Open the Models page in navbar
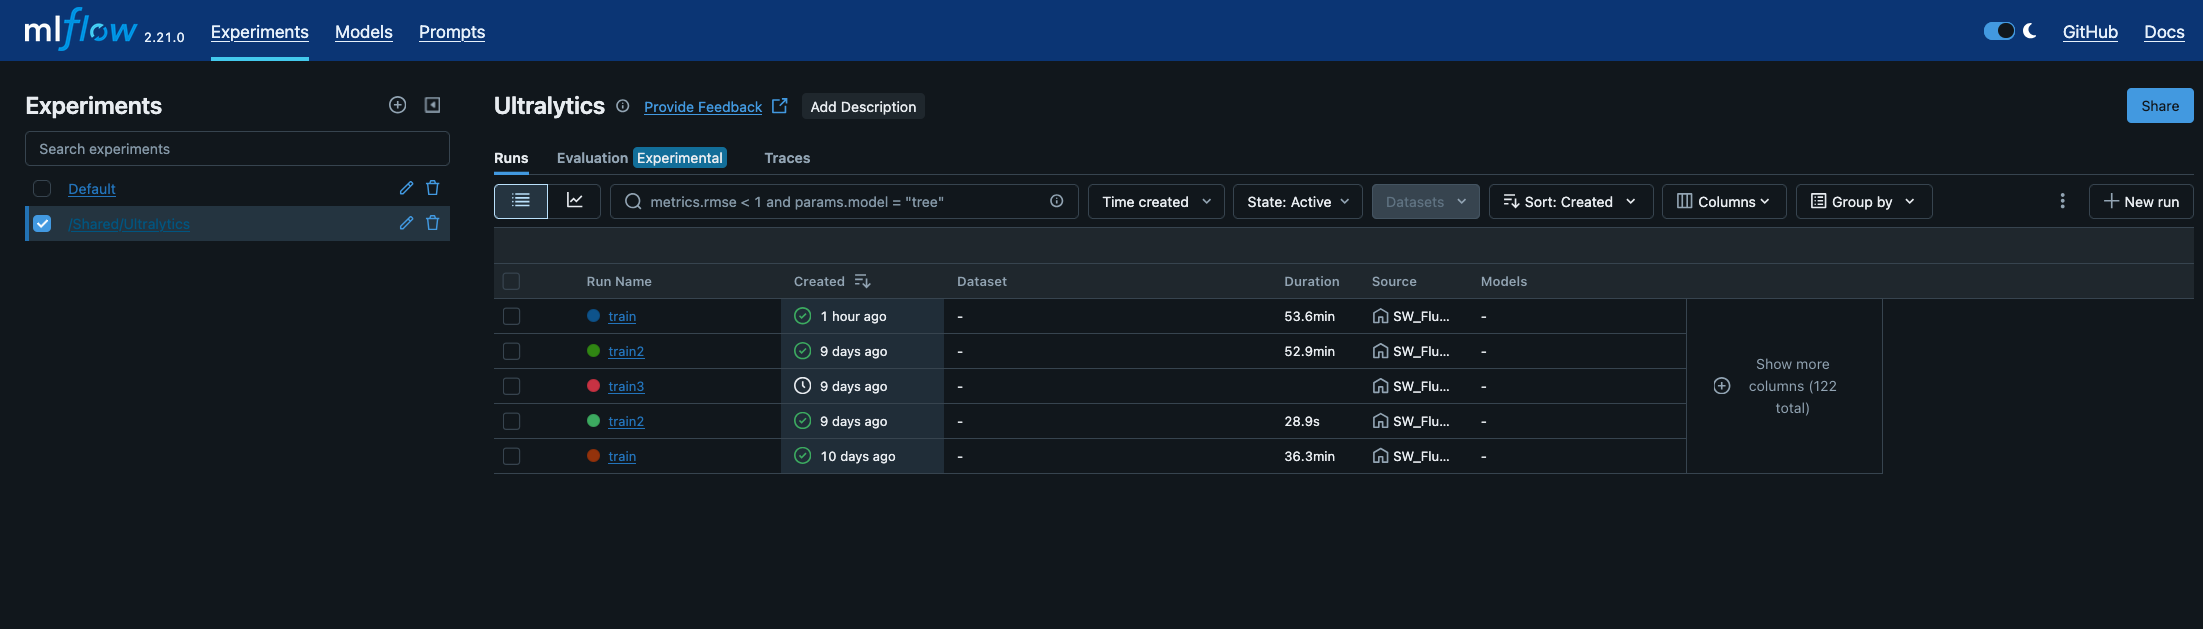The image size is (2203, 629). pyautogui.click(x=364, y=32)
